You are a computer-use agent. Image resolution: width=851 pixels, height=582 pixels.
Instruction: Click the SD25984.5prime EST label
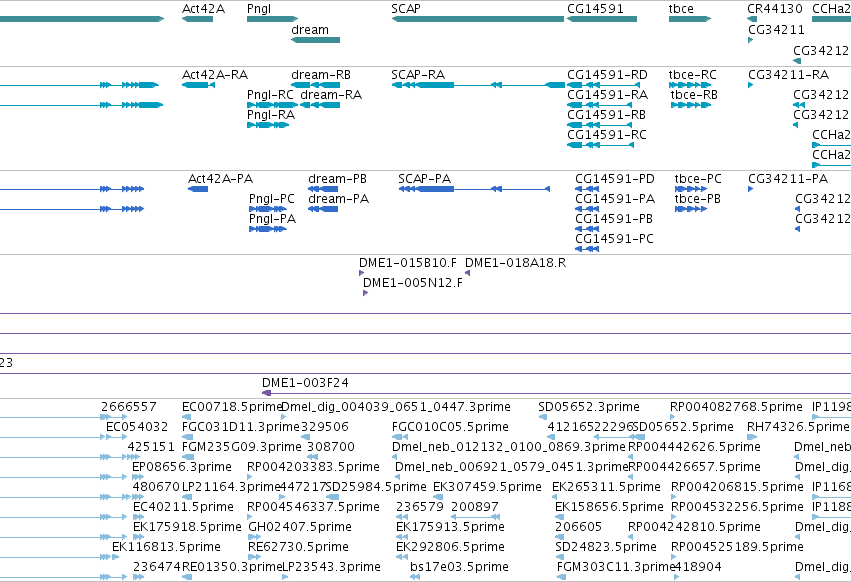point(376,487)
